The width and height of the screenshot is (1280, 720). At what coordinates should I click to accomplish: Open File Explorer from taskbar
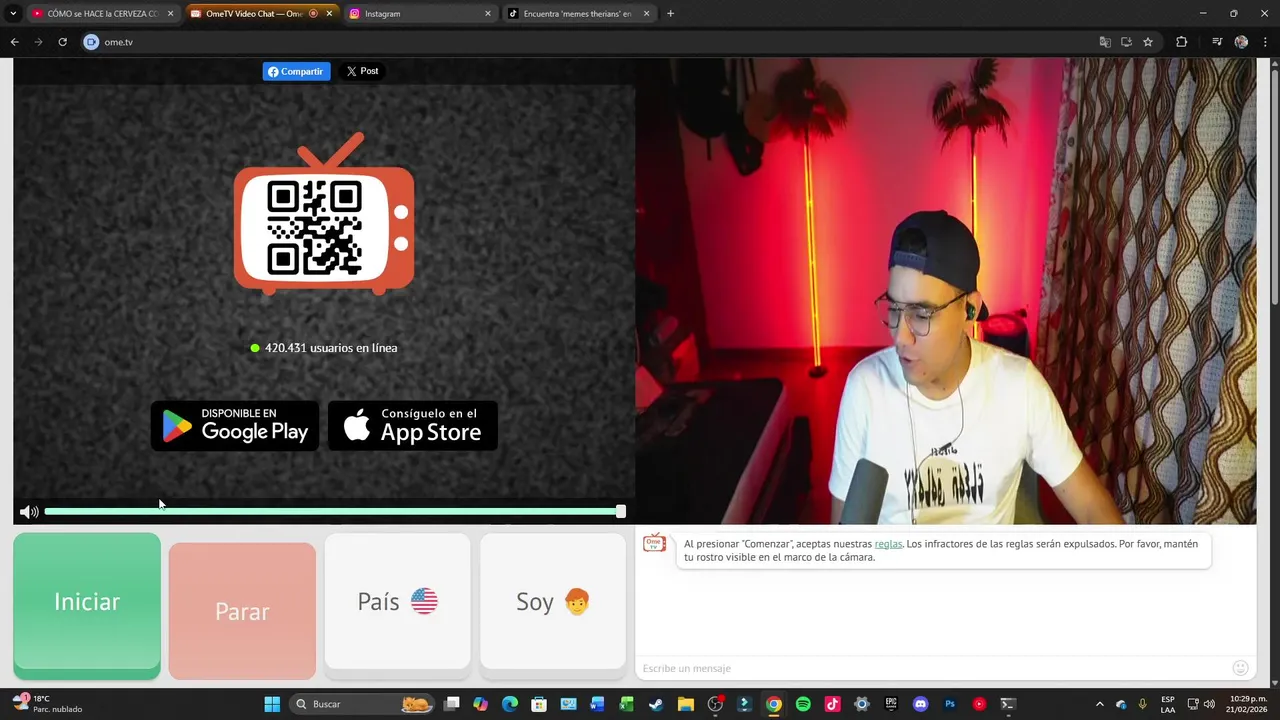[685, 704]
